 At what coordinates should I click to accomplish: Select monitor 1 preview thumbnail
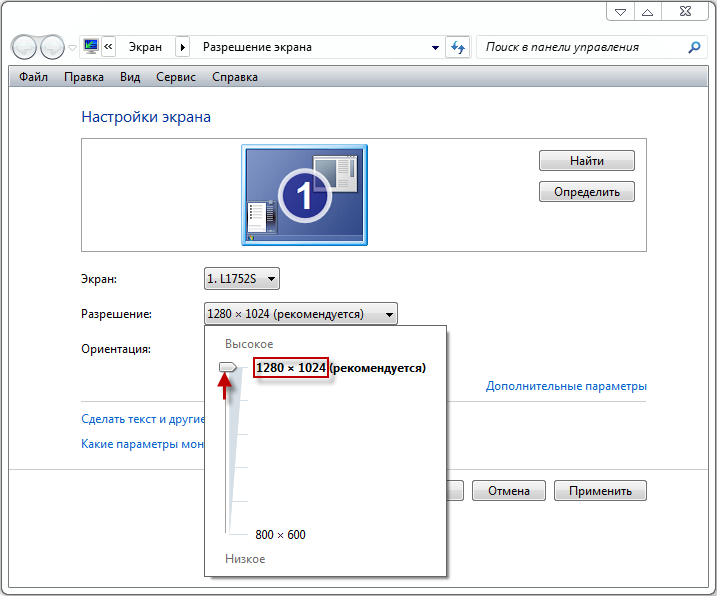pos(305,195)
